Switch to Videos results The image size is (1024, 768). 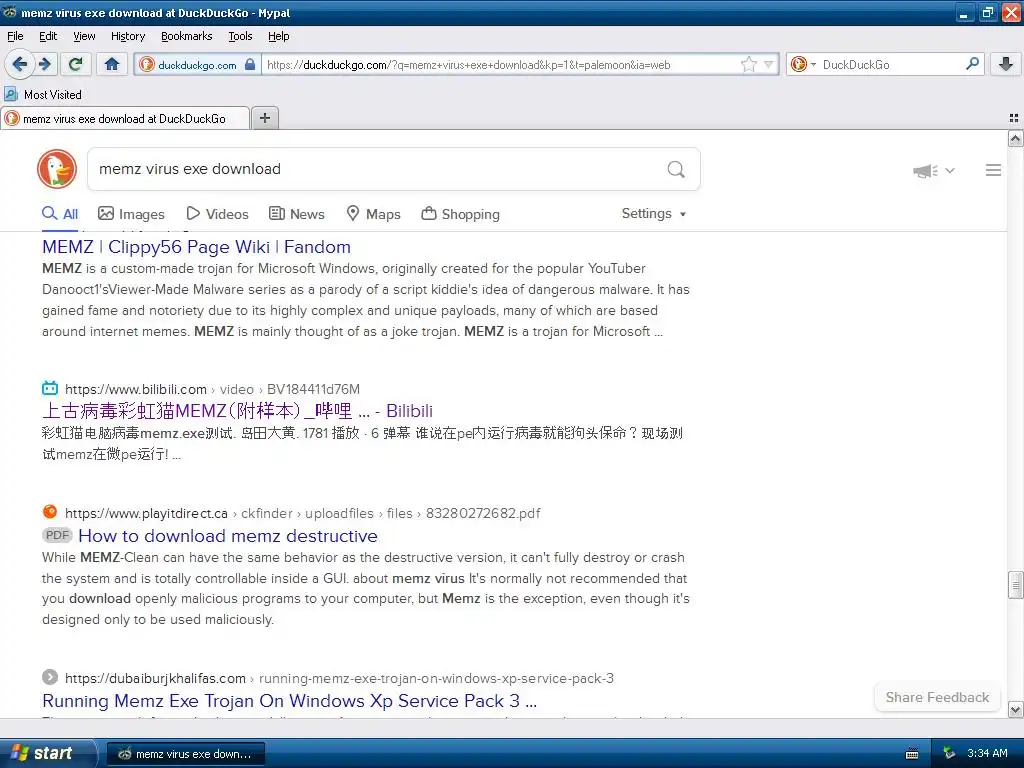click(x=217, y=214)
